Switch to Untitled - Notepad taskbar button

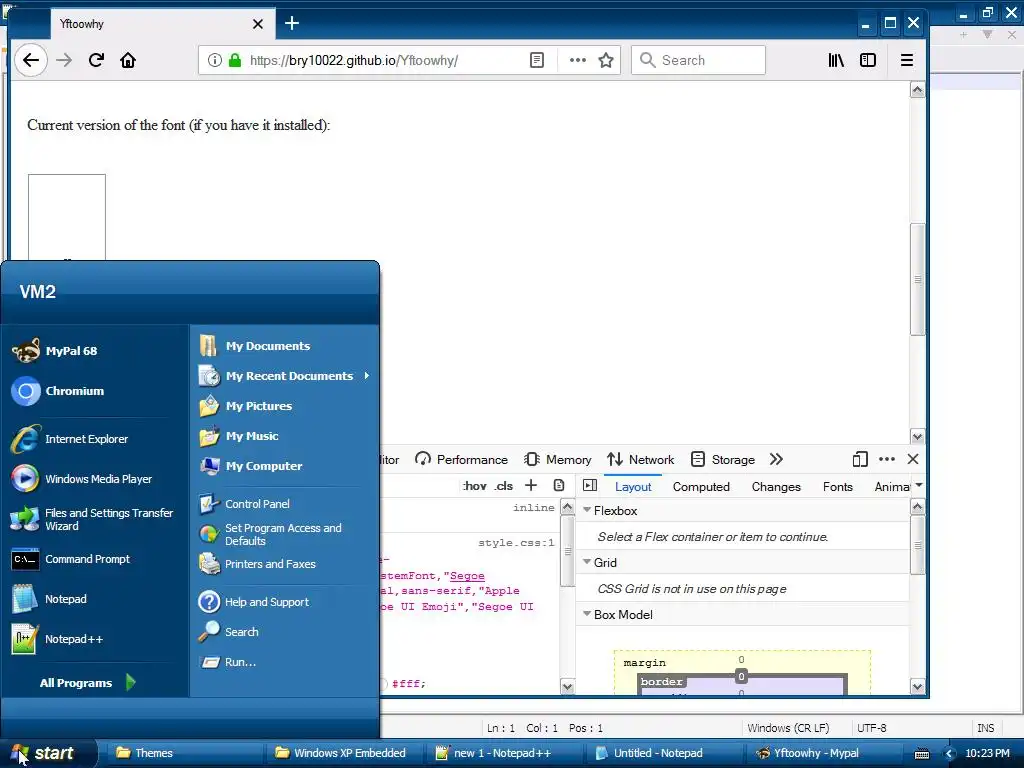tap(665, 753)
